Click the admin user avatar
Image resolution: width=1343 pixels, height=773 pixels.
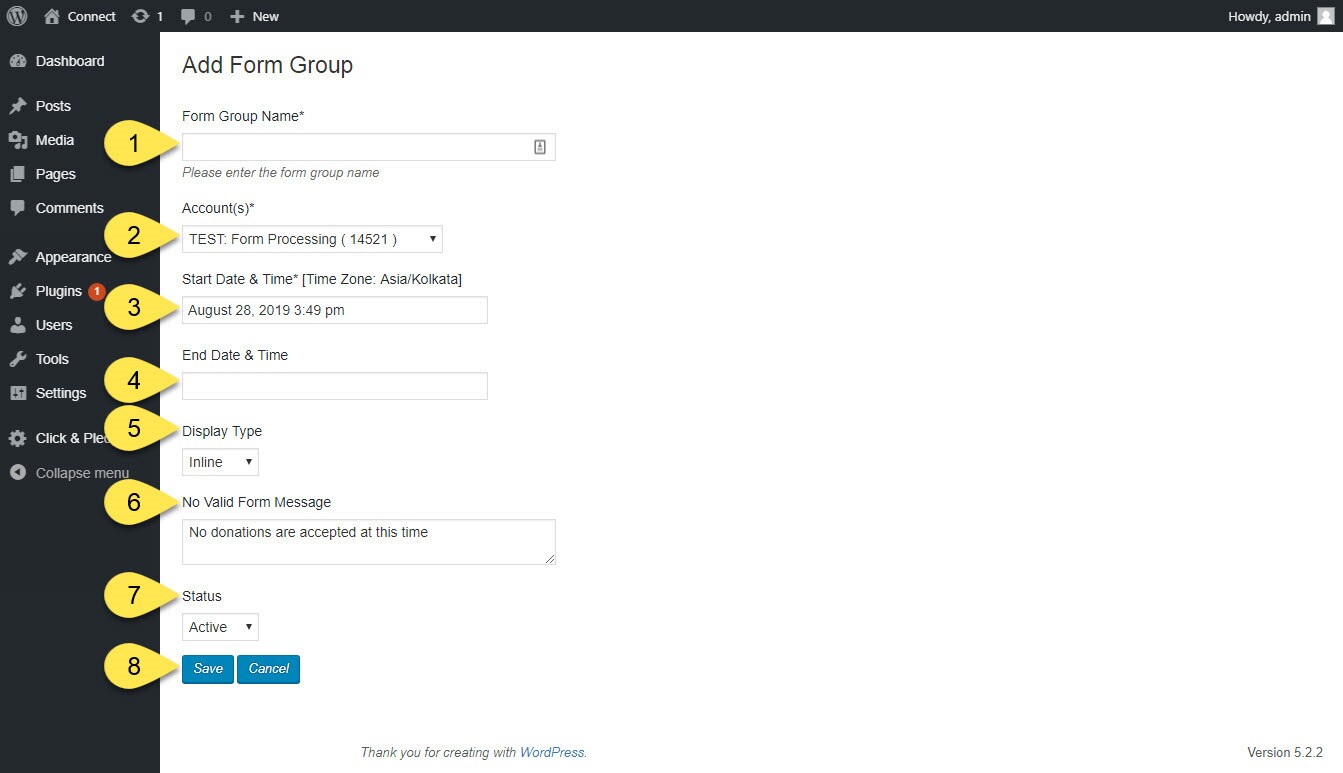(1326, 16)
